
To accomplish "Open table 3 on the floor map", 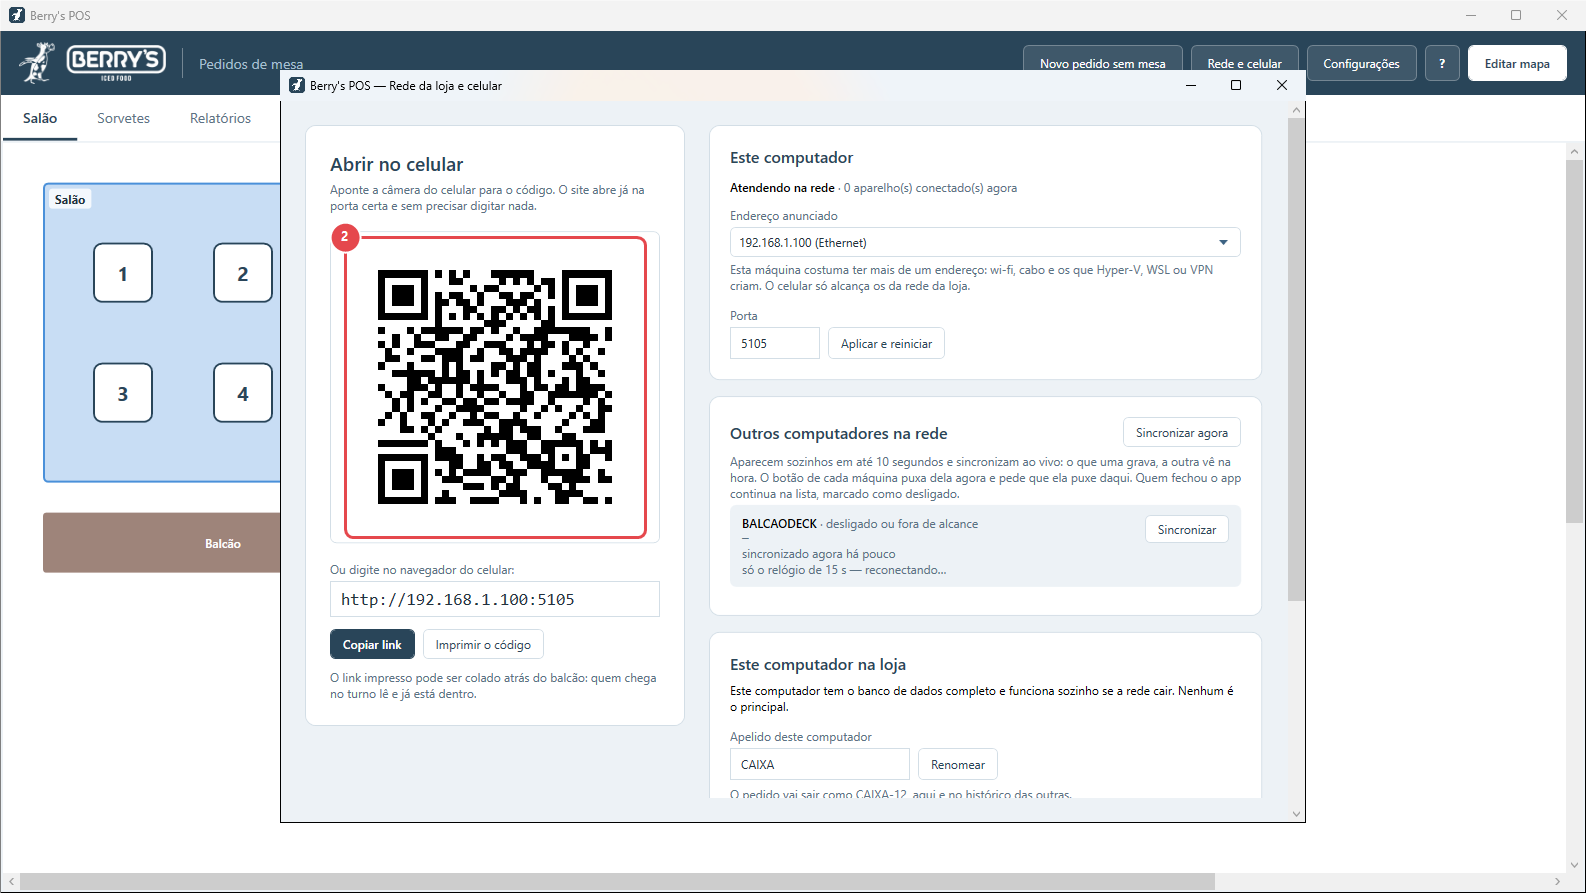I will click(x=123, y=393).
